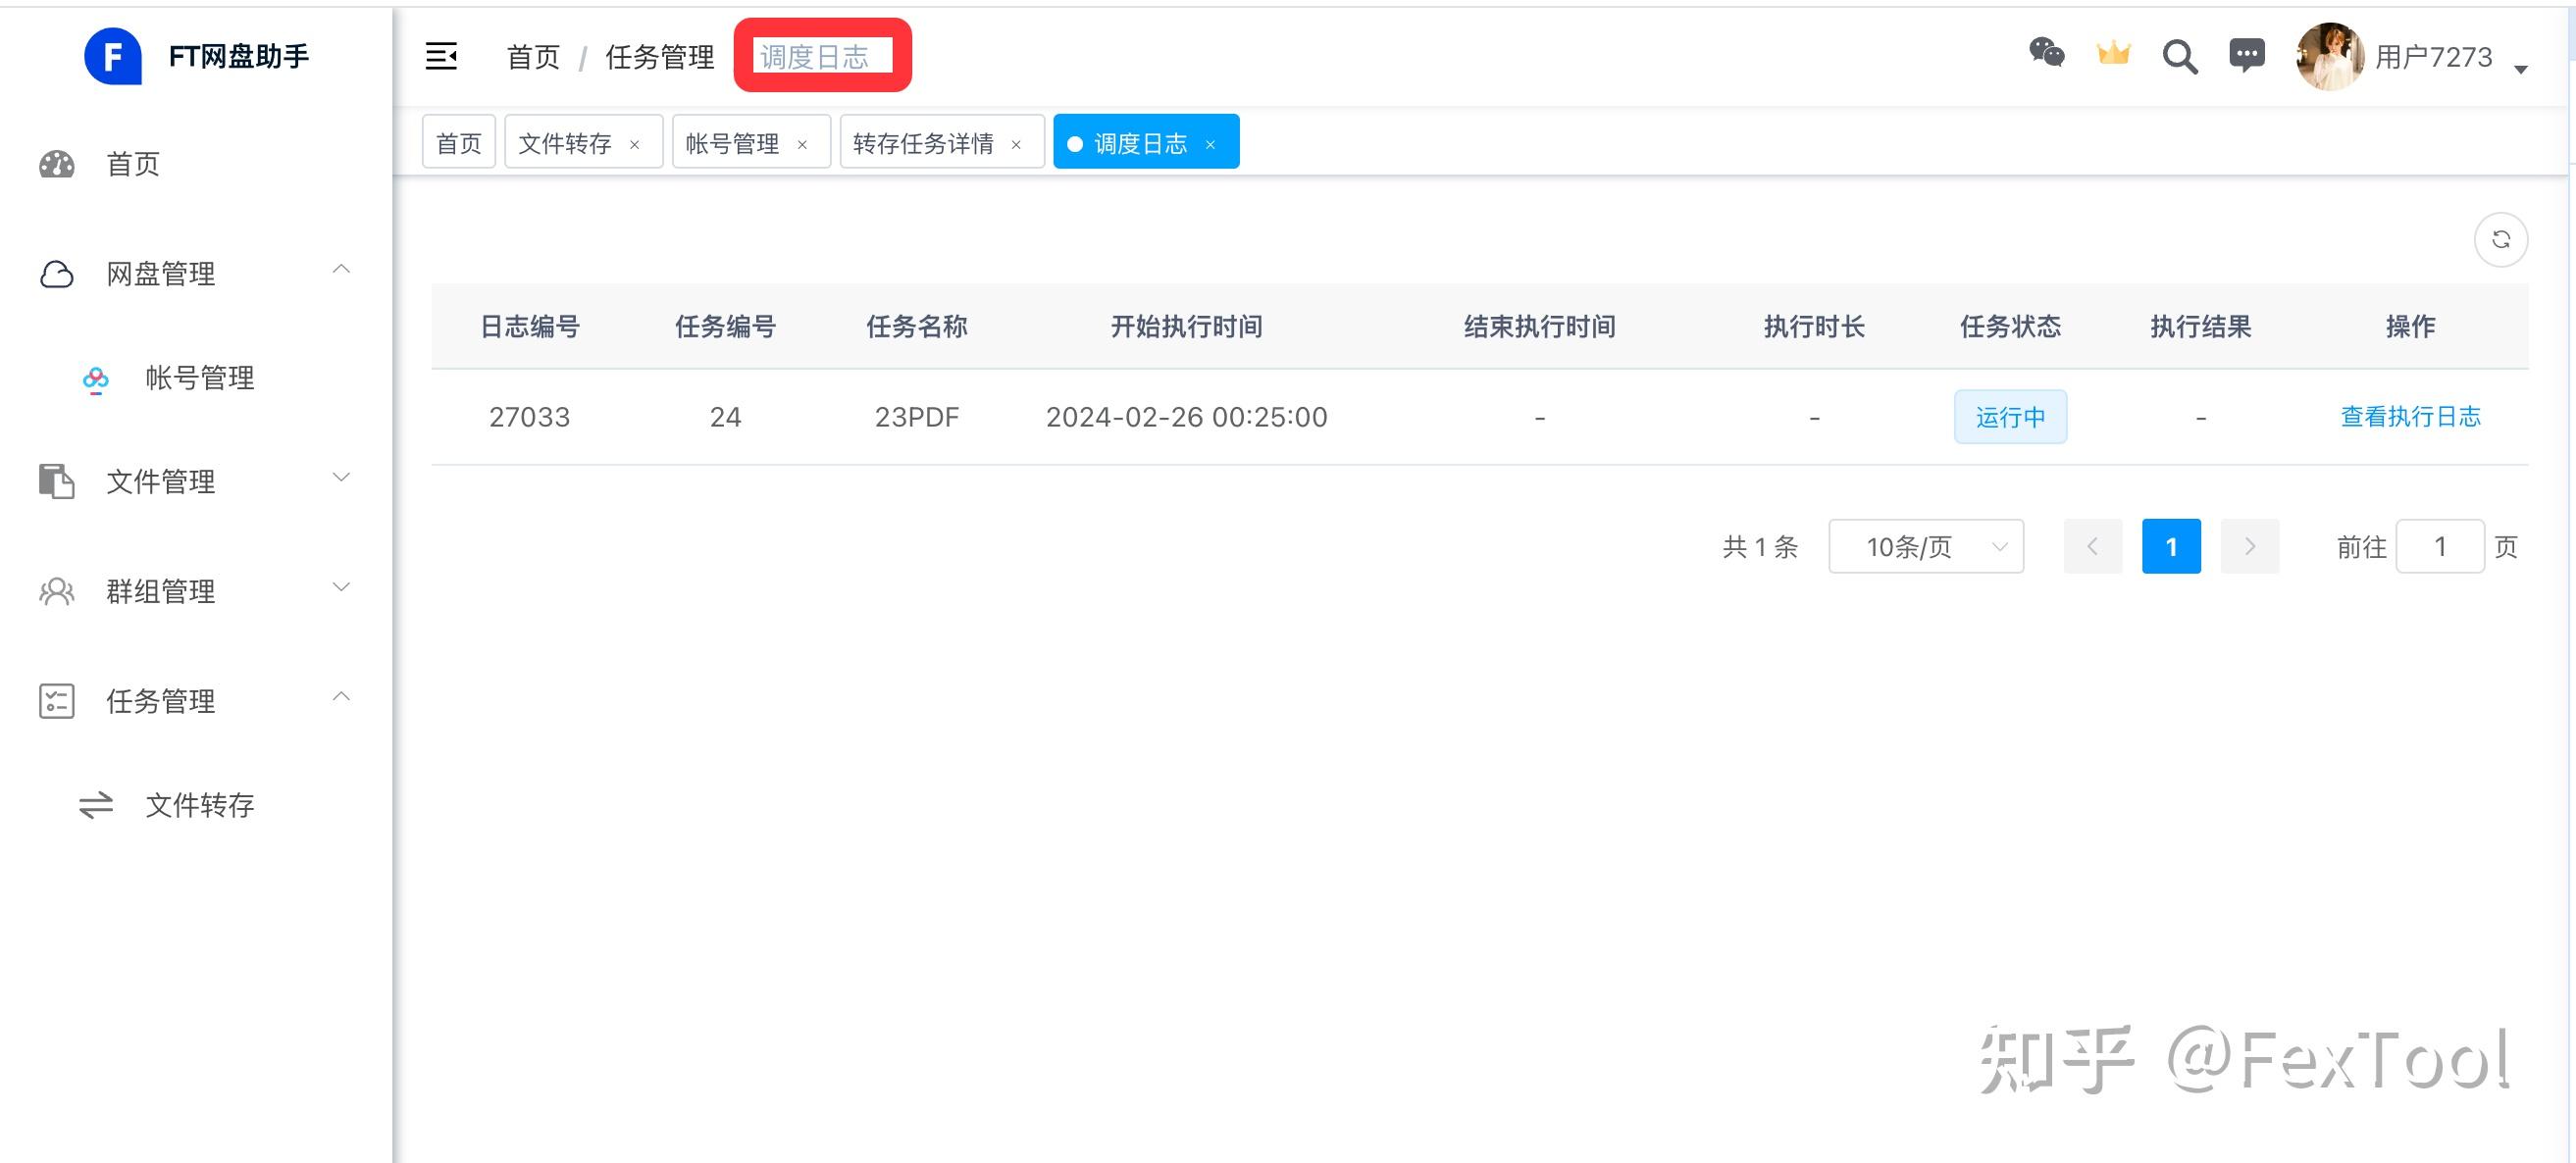Click the 操作 column header
The image size is (2576, 1163).
(2410, 326)
